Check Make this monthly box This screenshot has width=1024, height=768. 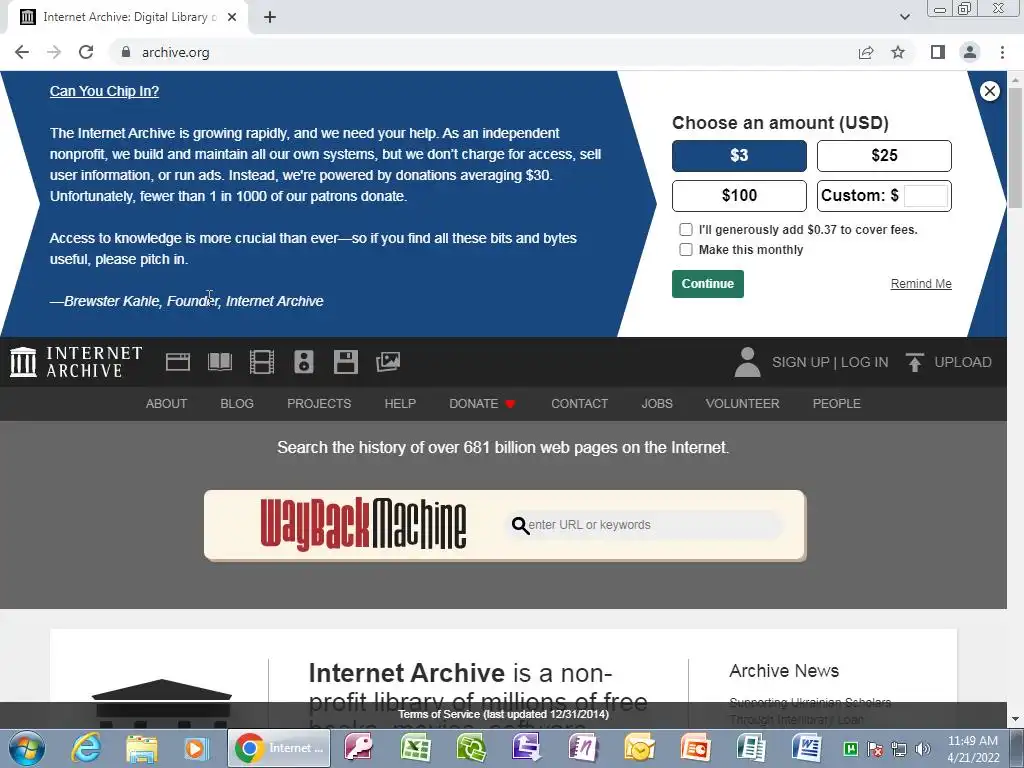pos(686,249)
